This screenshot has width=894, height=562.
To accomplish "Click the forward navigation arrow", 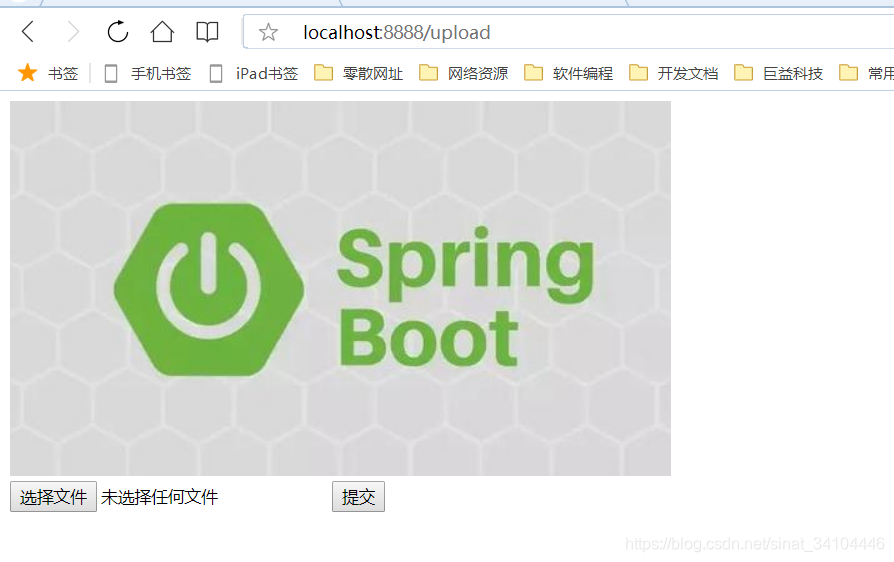I will [x=73, y=31].
